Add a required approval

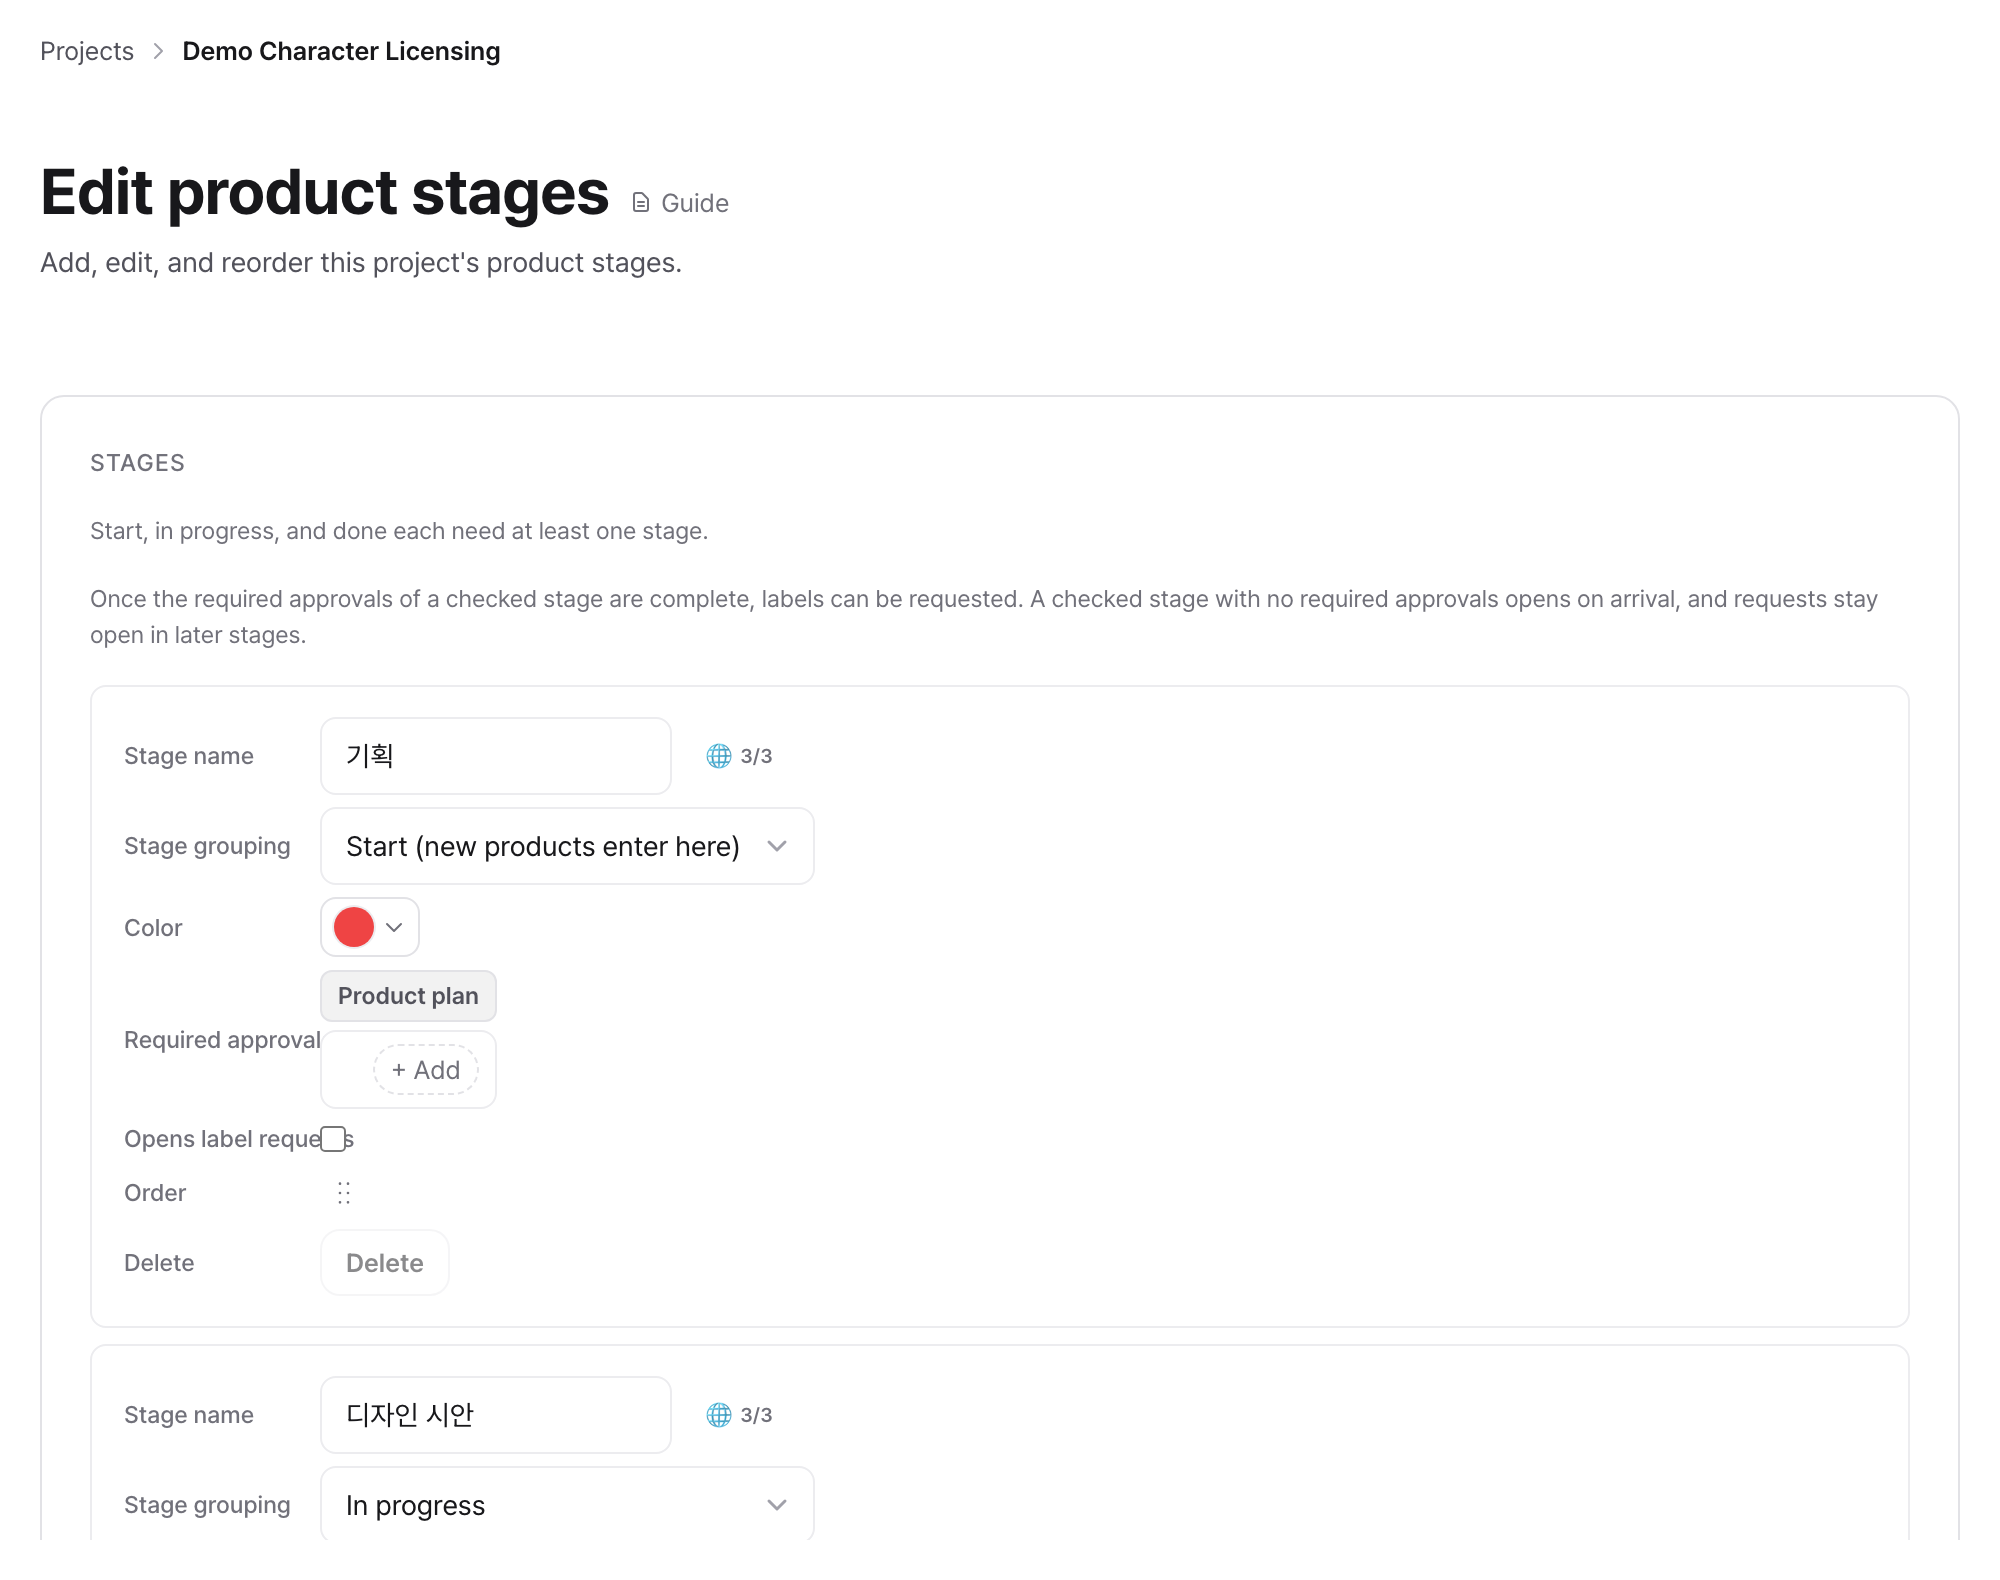click(426, 1070)
